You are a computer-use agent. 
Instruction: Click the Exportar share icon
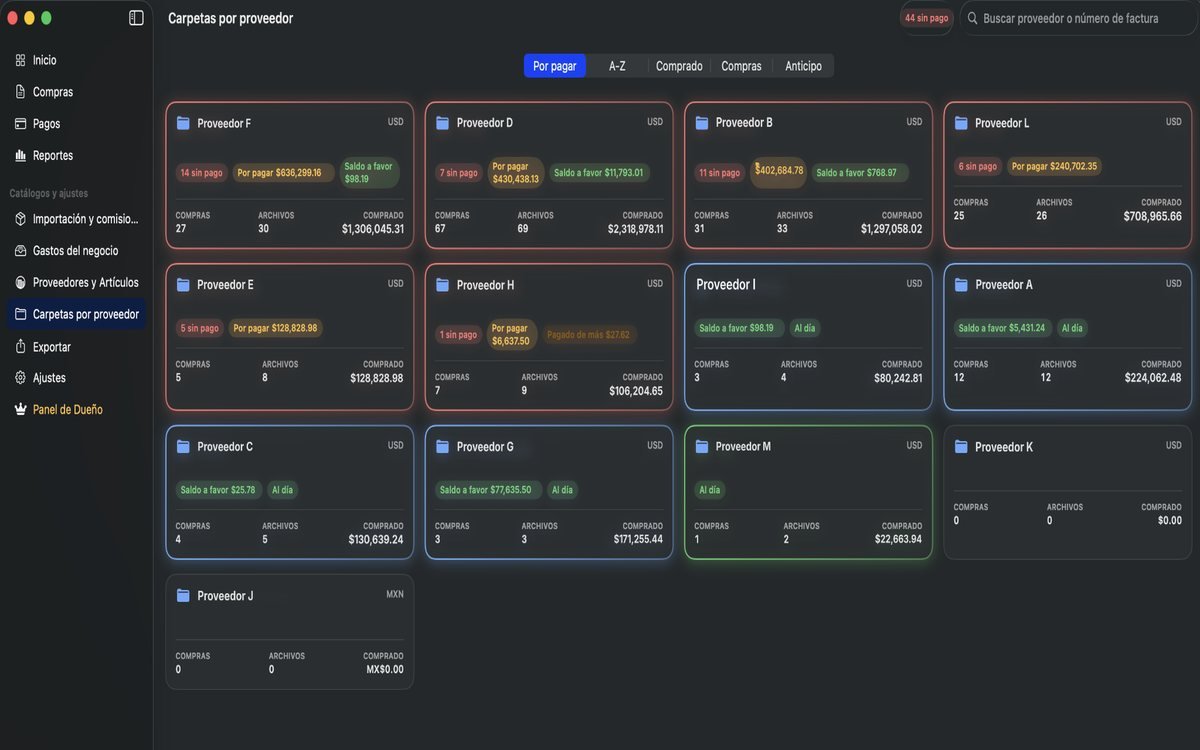click(x=20, y=347)
